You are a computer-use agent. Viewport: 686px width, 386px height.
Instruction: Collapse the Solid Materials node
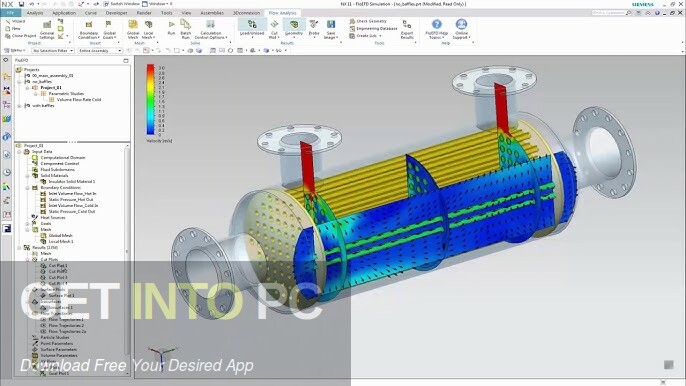coord(28,175)
